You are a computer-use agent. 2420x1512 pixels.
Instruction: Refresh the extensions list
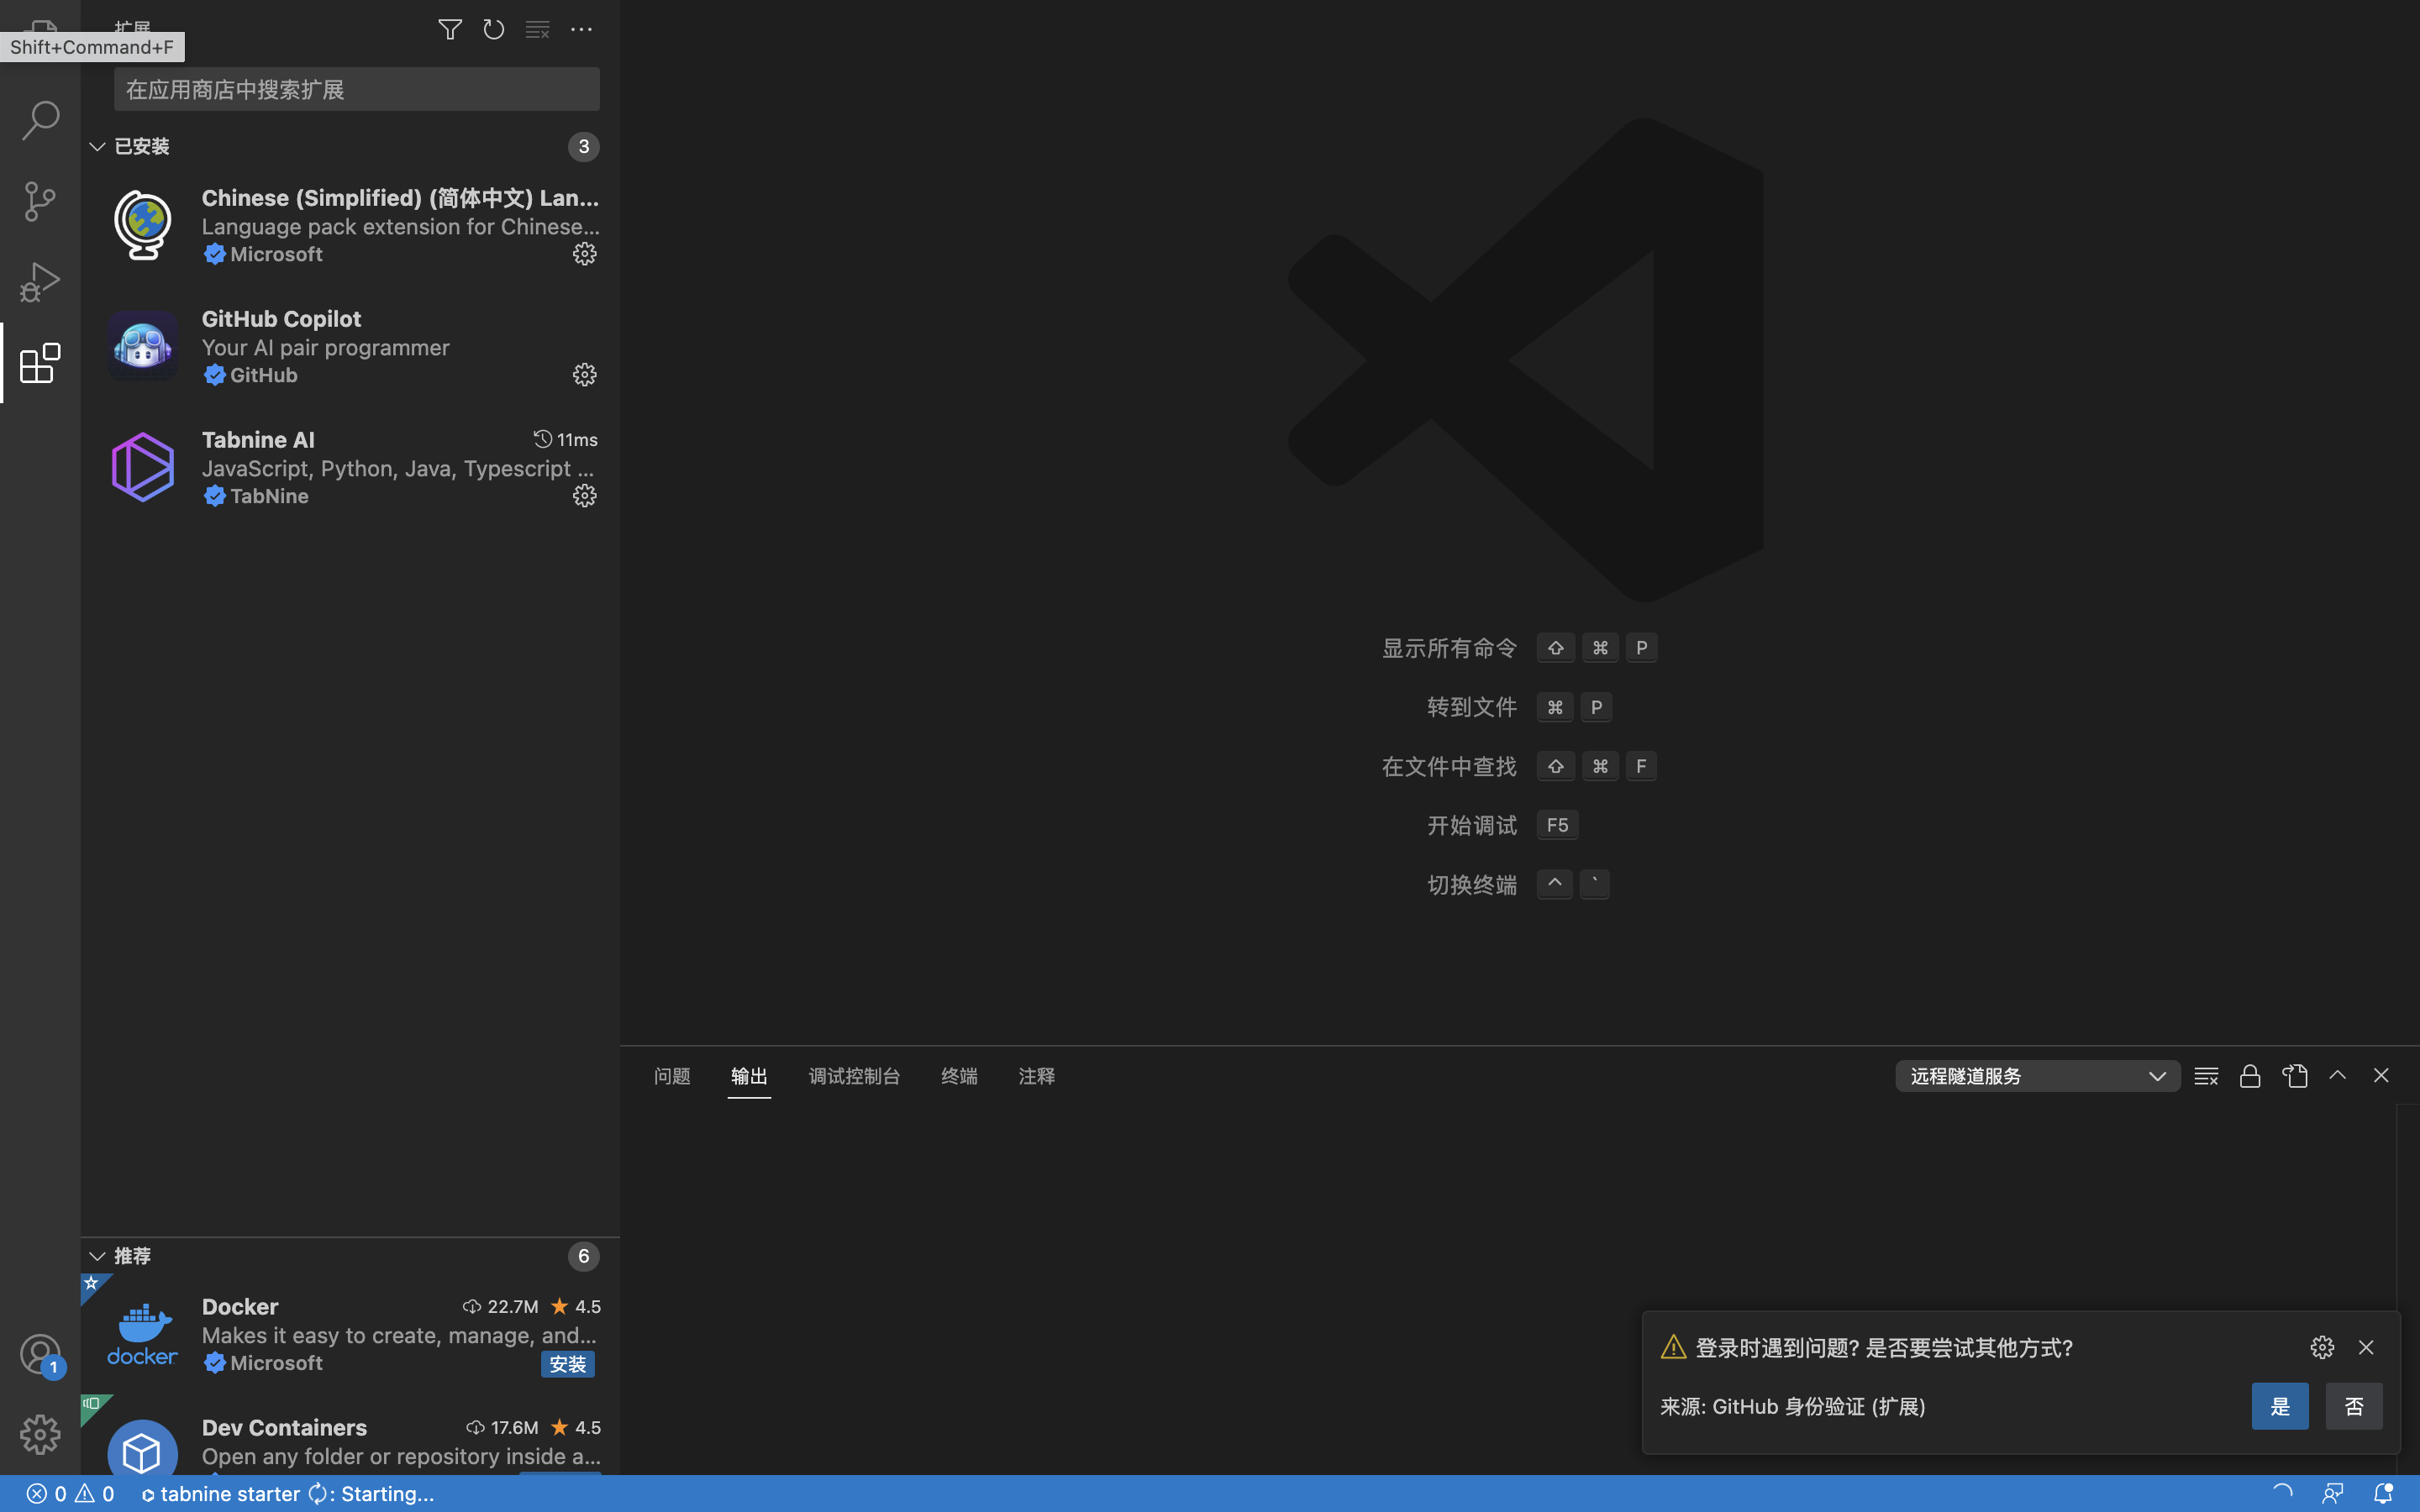(492, 30)
